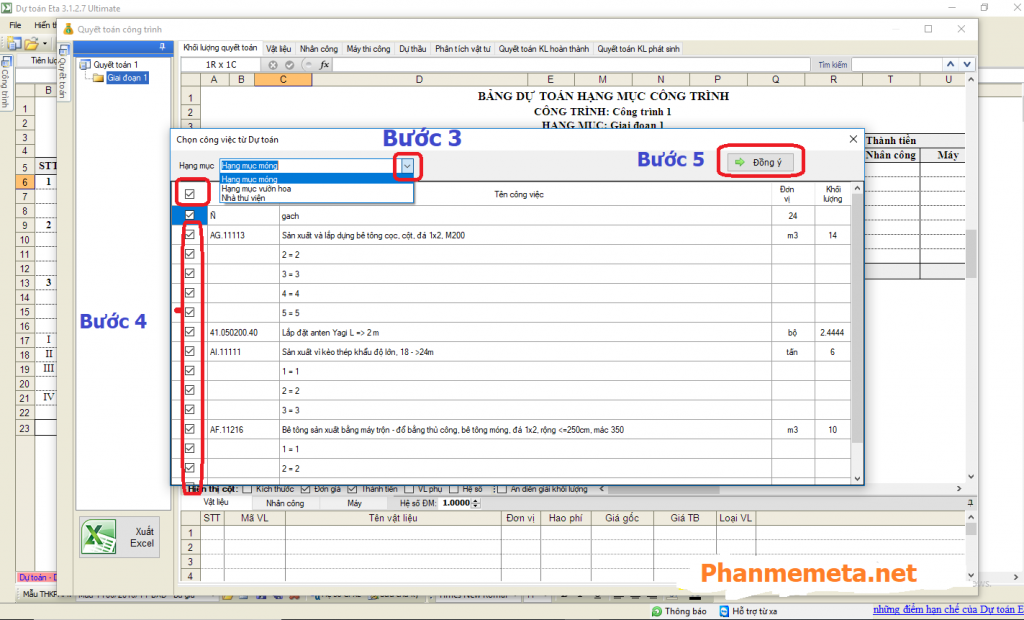
Task: Switch to the Phân tích vật tư tab
Action: 461,48
